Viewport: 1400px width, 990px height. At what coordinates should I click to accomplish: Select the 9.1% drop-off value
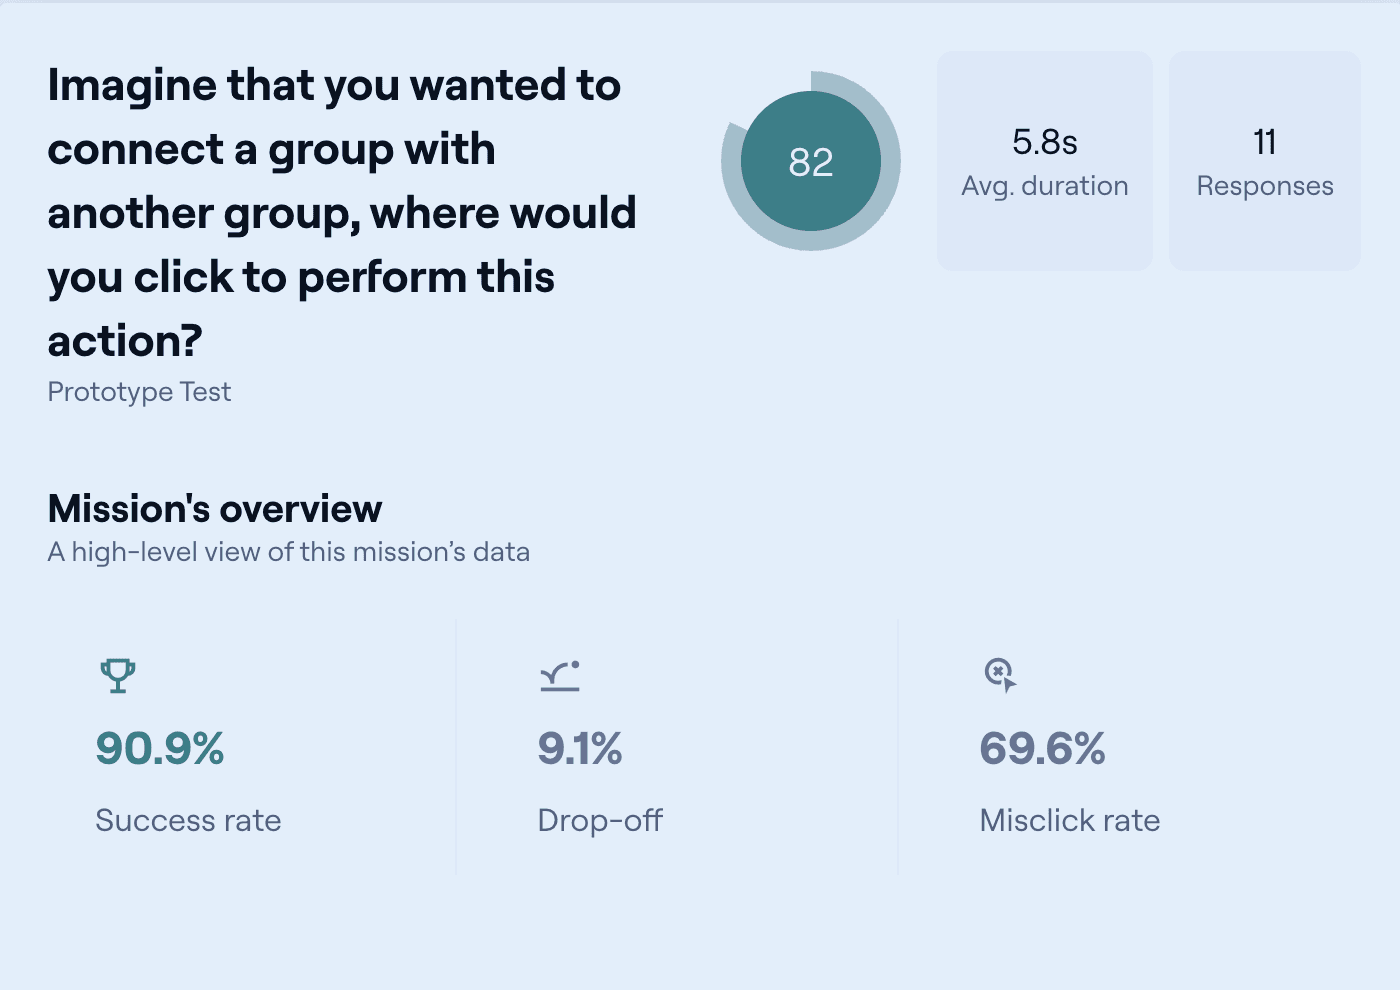click(580, 749)
